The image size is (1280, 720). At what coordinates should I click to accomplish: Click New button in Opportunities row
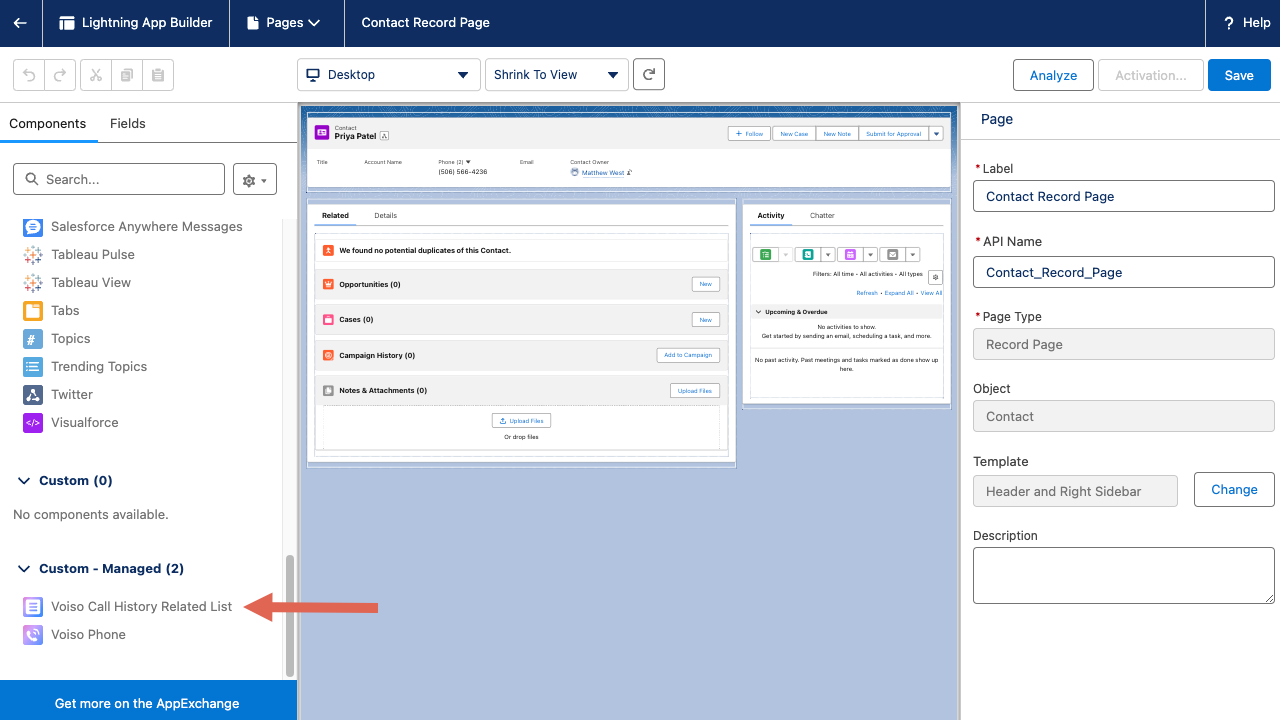pyautogui.click(x=705, y=284)
